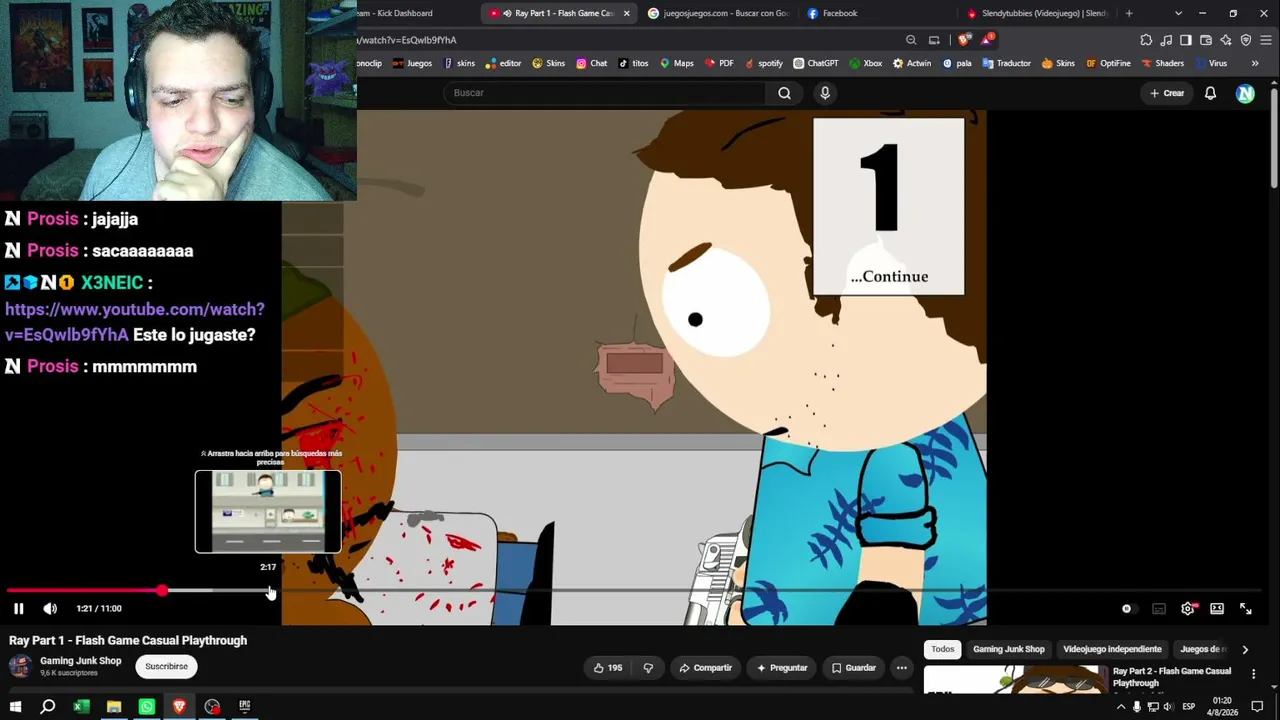Open the YouTube link in X3NEIC's chat message
Image resolution: width=1280 pixels, height=720 pixels.
point(135,322)
